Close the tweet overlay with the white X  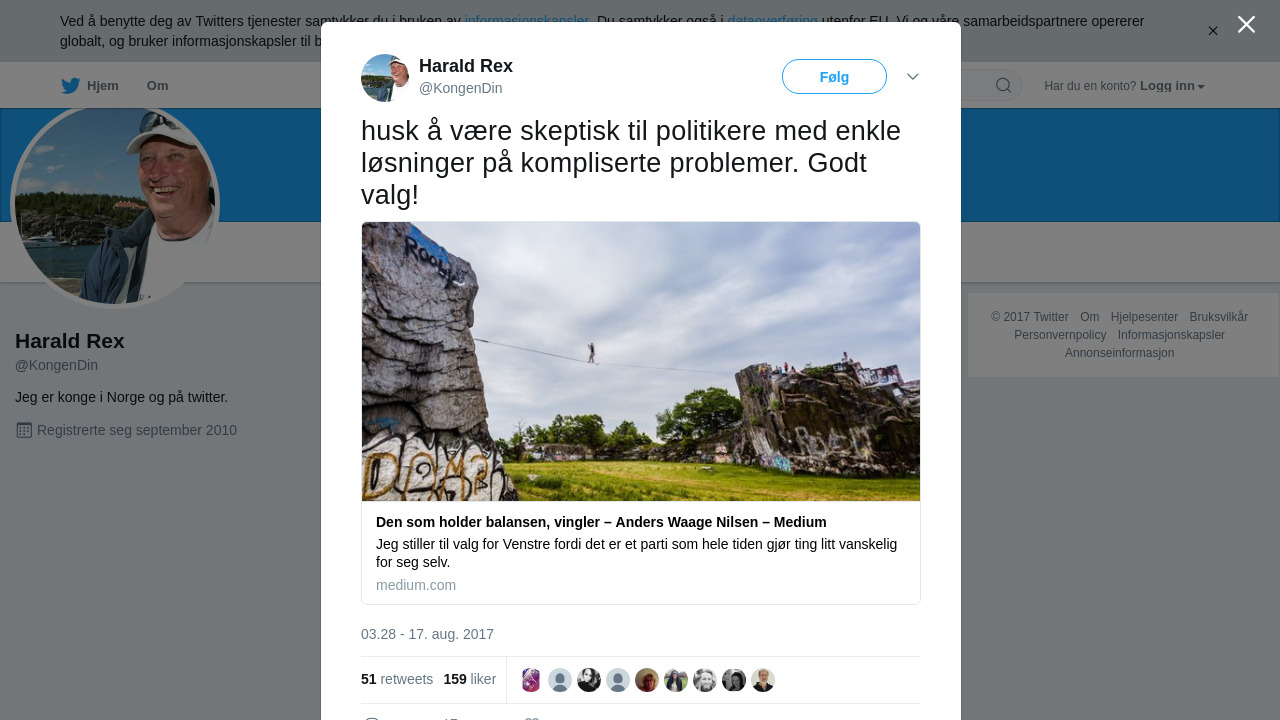tap(1246, 24)
